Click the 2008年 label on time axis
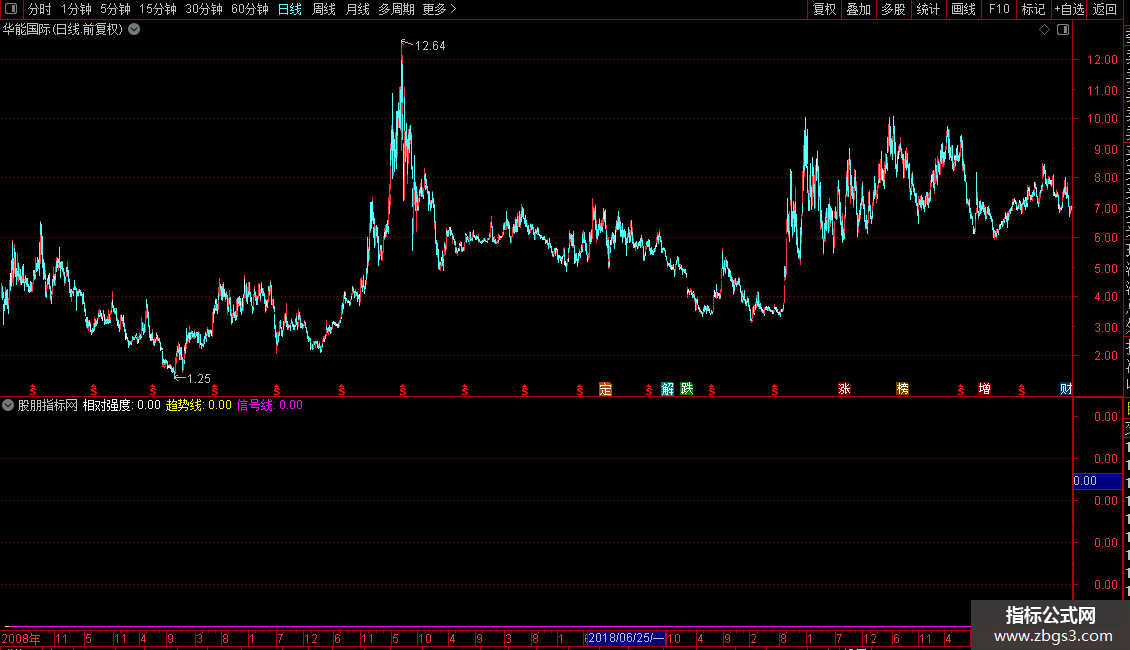1130x650 pixels. (21, 638)
